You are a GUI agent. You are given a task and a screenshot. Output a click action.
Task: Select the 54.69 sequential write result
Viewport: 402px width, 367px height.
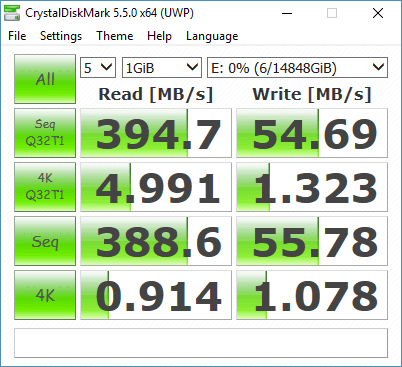312,133
